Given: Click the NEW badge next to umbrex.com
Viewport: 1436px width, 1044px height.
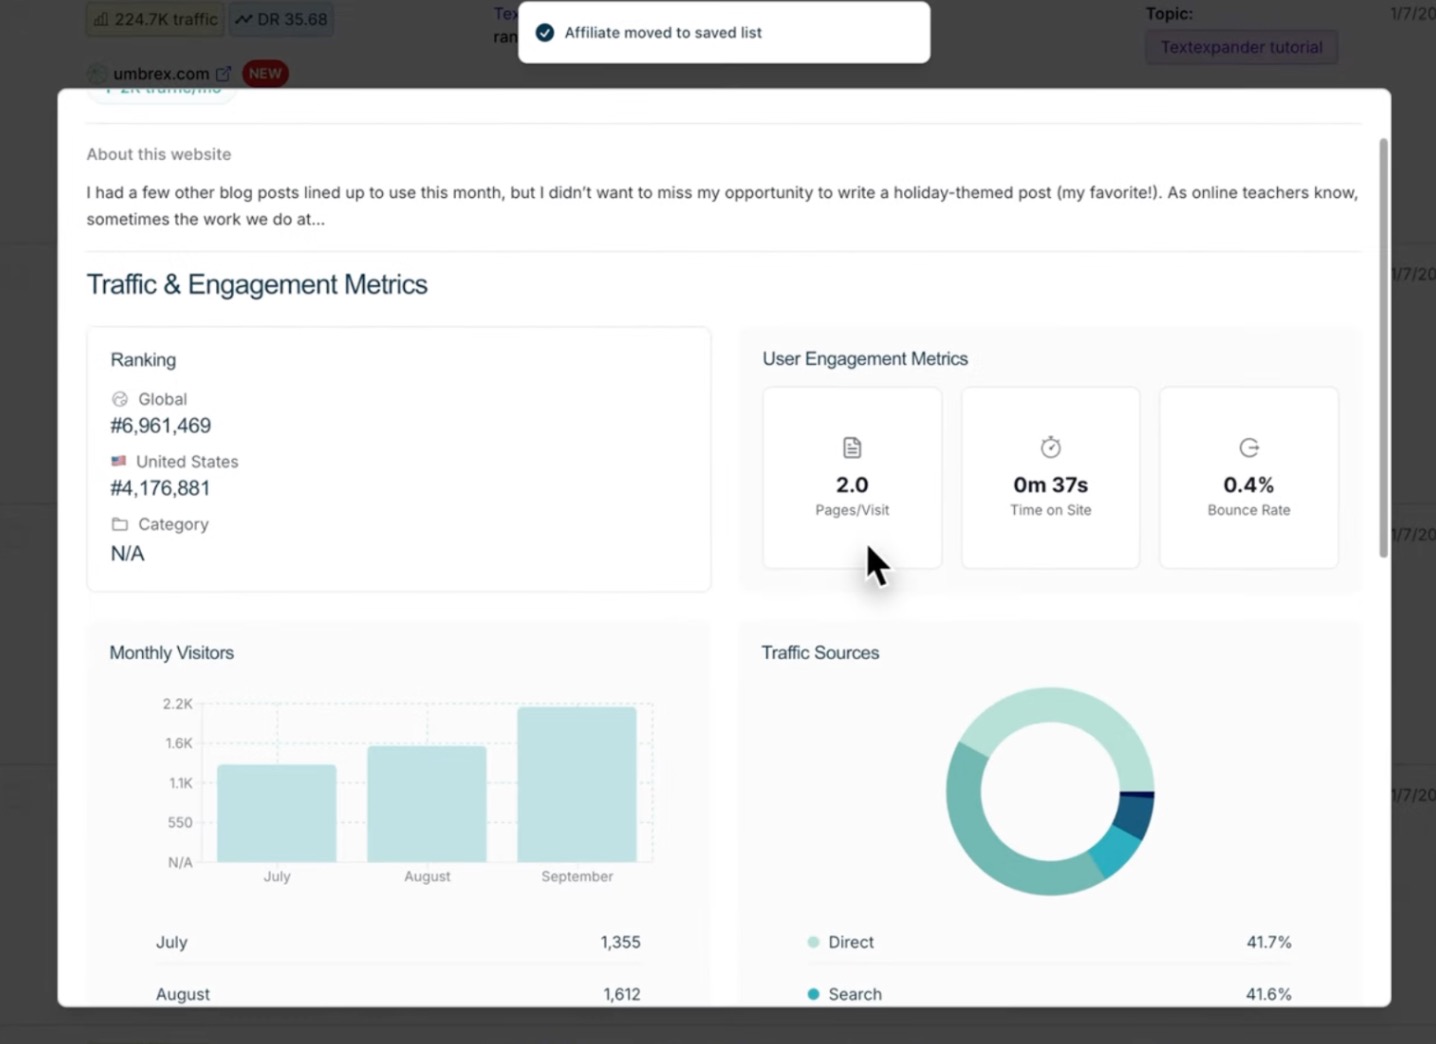Looking at the screenshot, I should click(265, 74).
